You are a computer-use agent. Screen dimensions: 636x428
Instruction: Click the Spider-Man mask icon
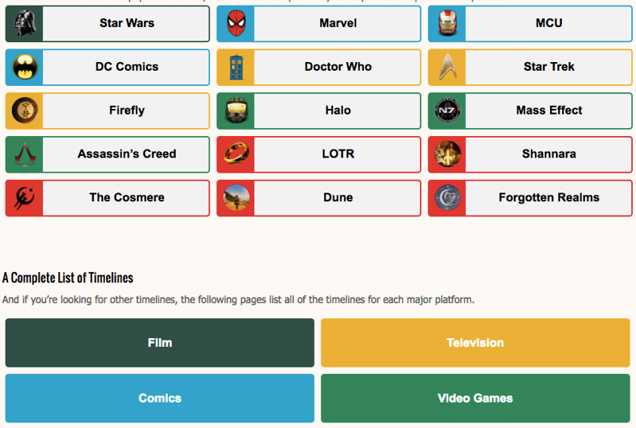tap(236, 23)
